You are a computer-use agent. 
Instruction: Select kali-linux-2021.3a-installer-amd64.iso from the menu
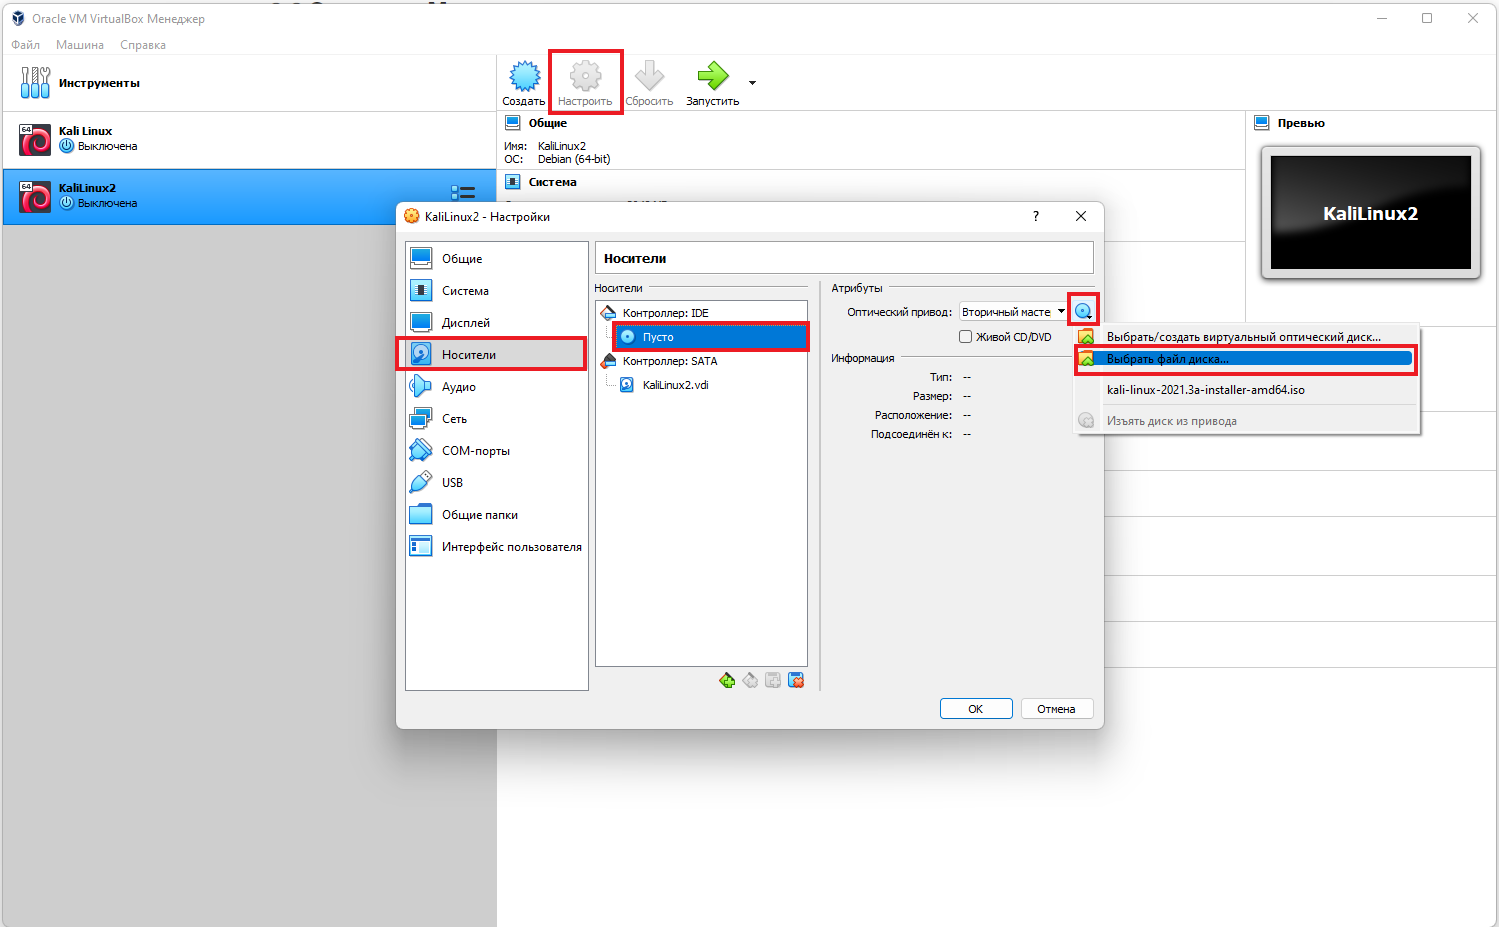pos(1246,390)
